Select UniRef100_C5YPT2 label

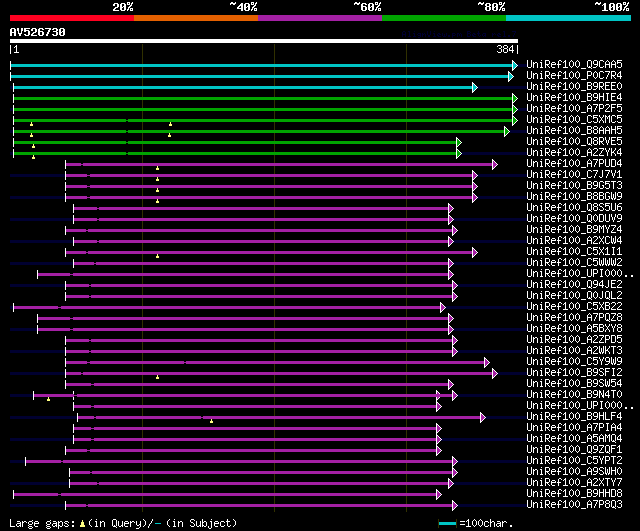click(574, 461)
